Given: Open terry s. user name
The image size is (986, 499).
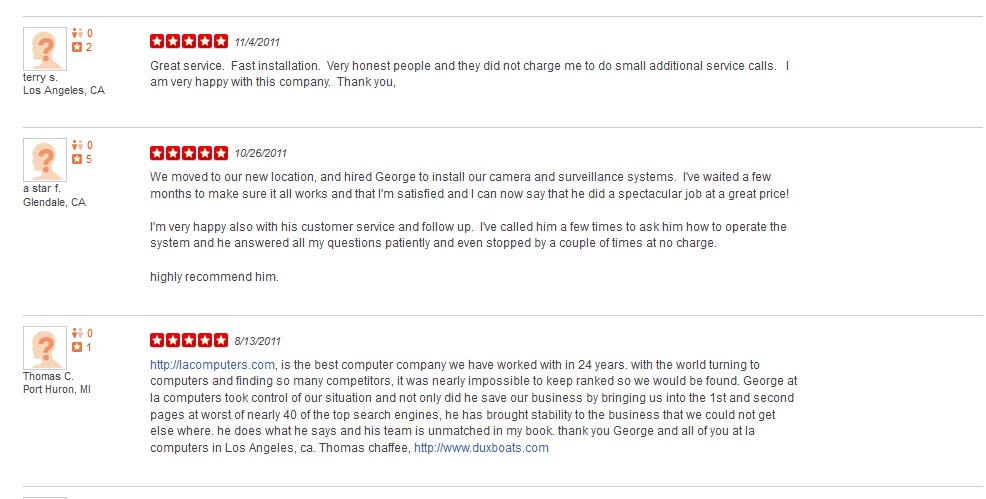Looking at the screenshot, I should tap(40, 77).
